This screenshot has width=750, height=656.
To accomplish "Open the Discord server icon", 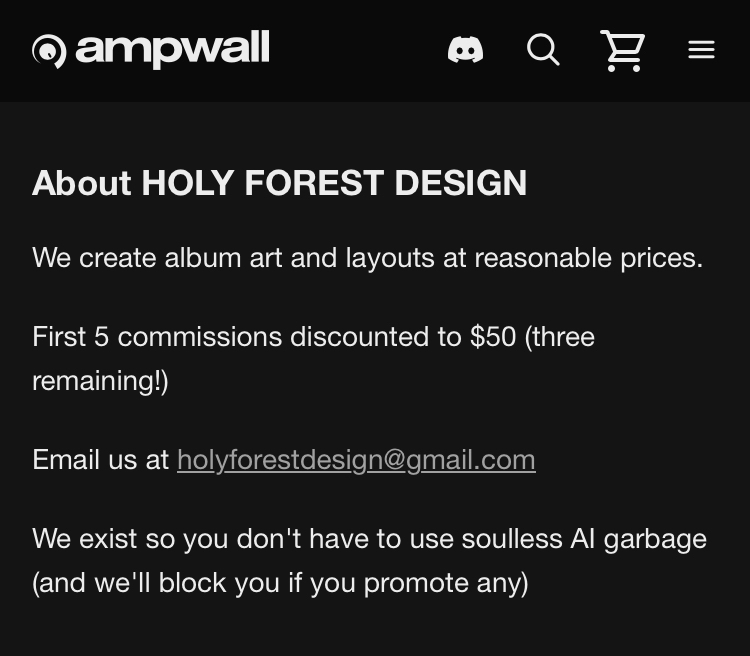I will (465, 49).
